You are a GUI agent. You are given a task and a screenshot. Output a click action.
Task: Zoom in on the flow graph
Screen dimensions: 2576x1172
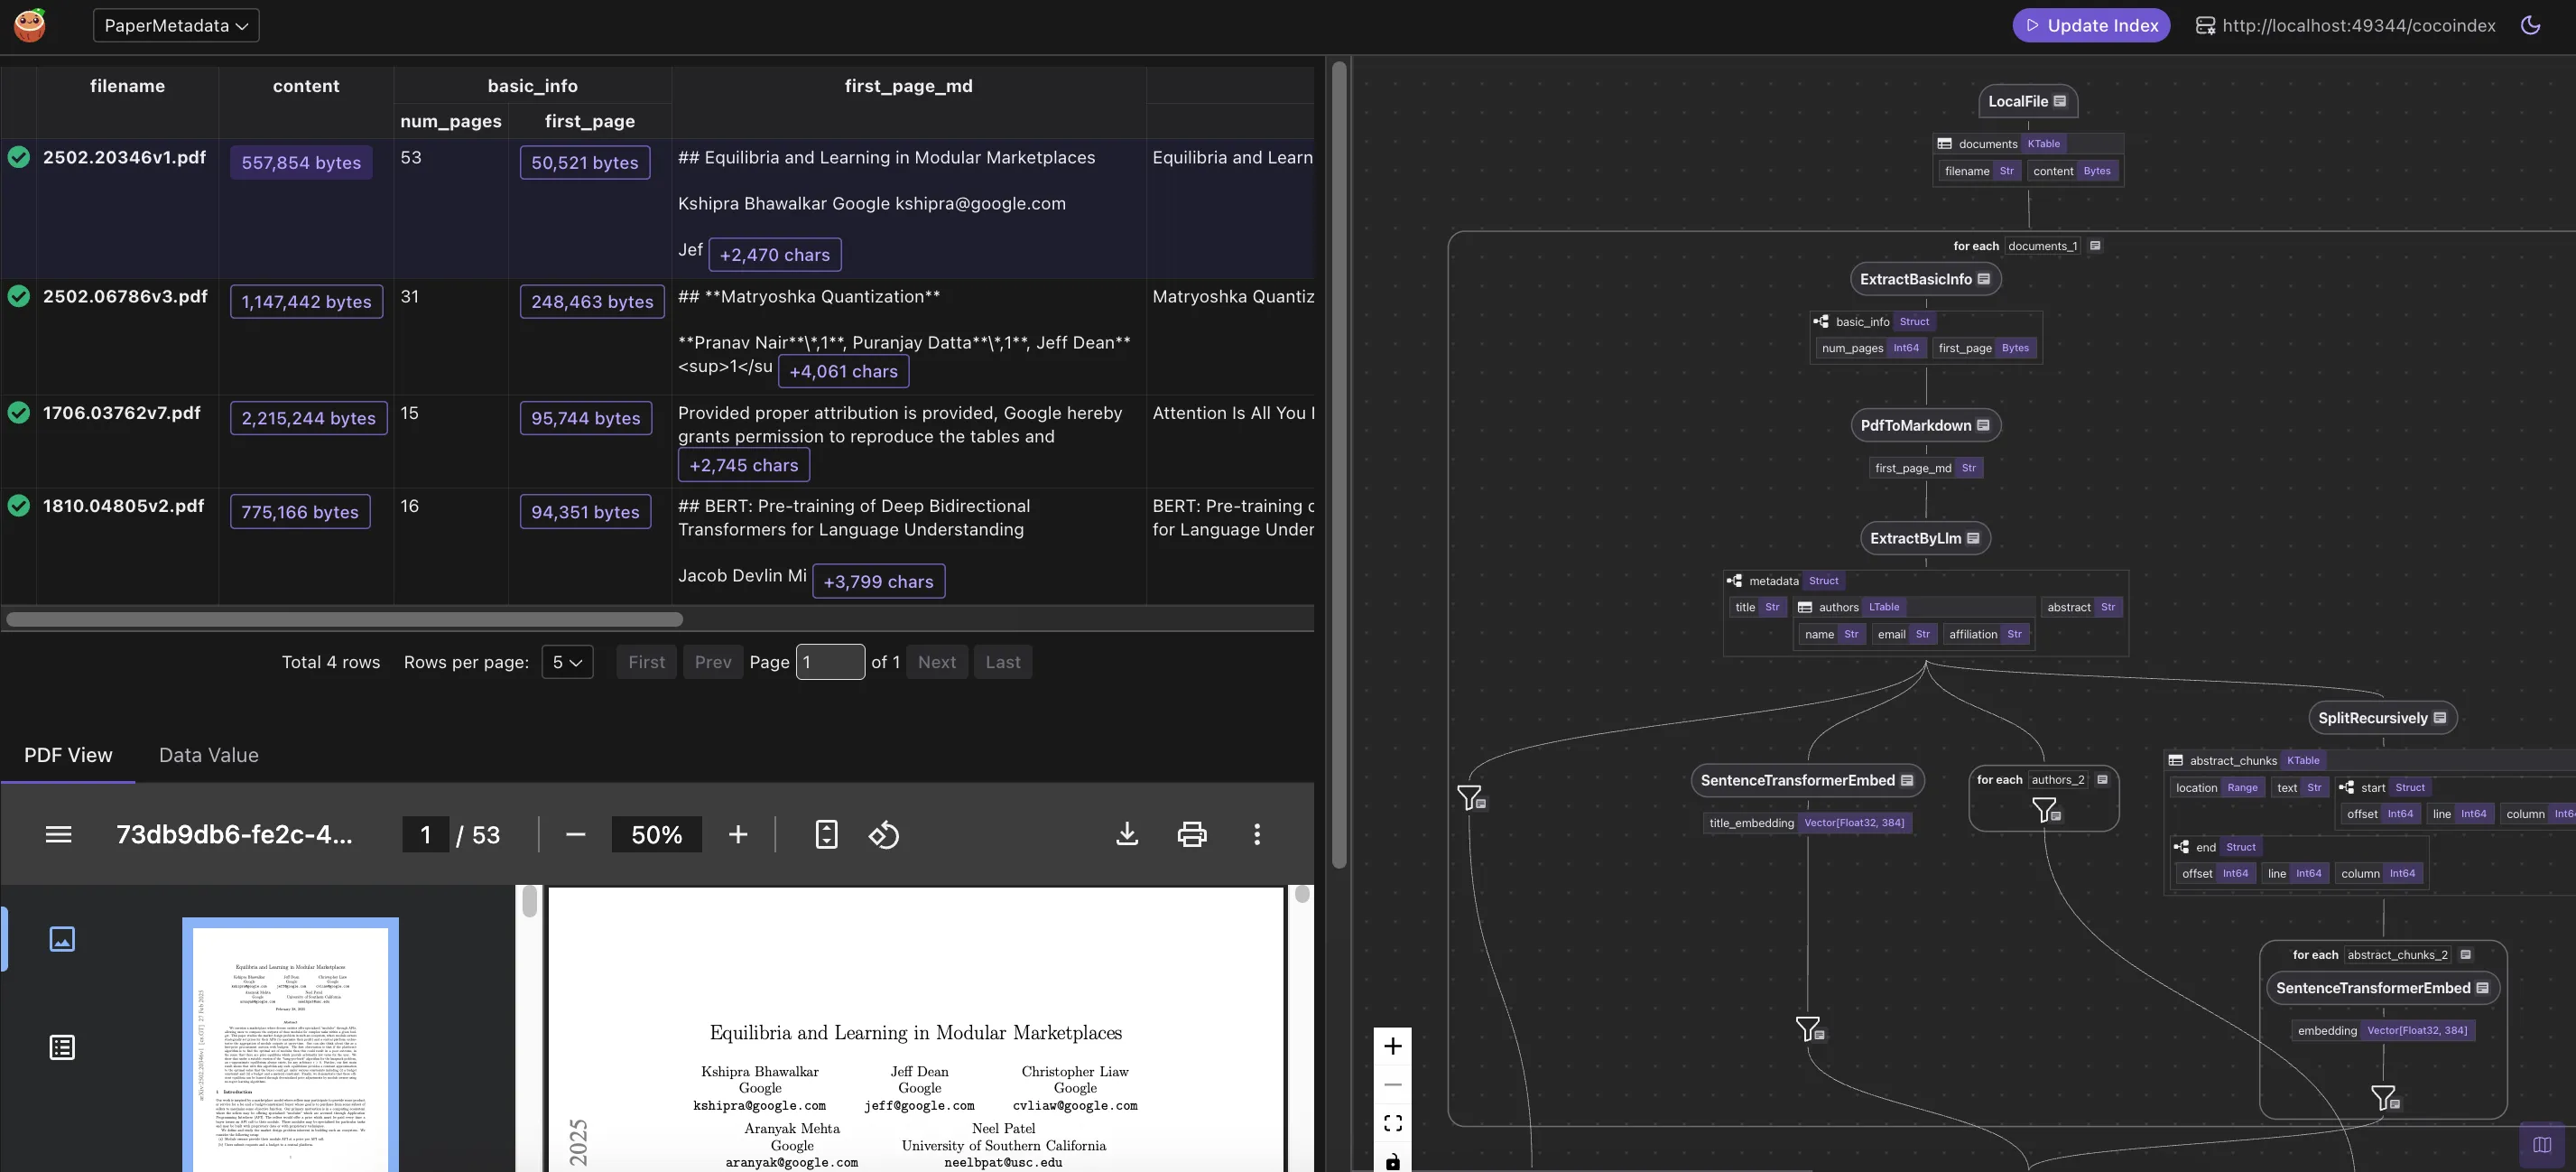(1393, 1046)
